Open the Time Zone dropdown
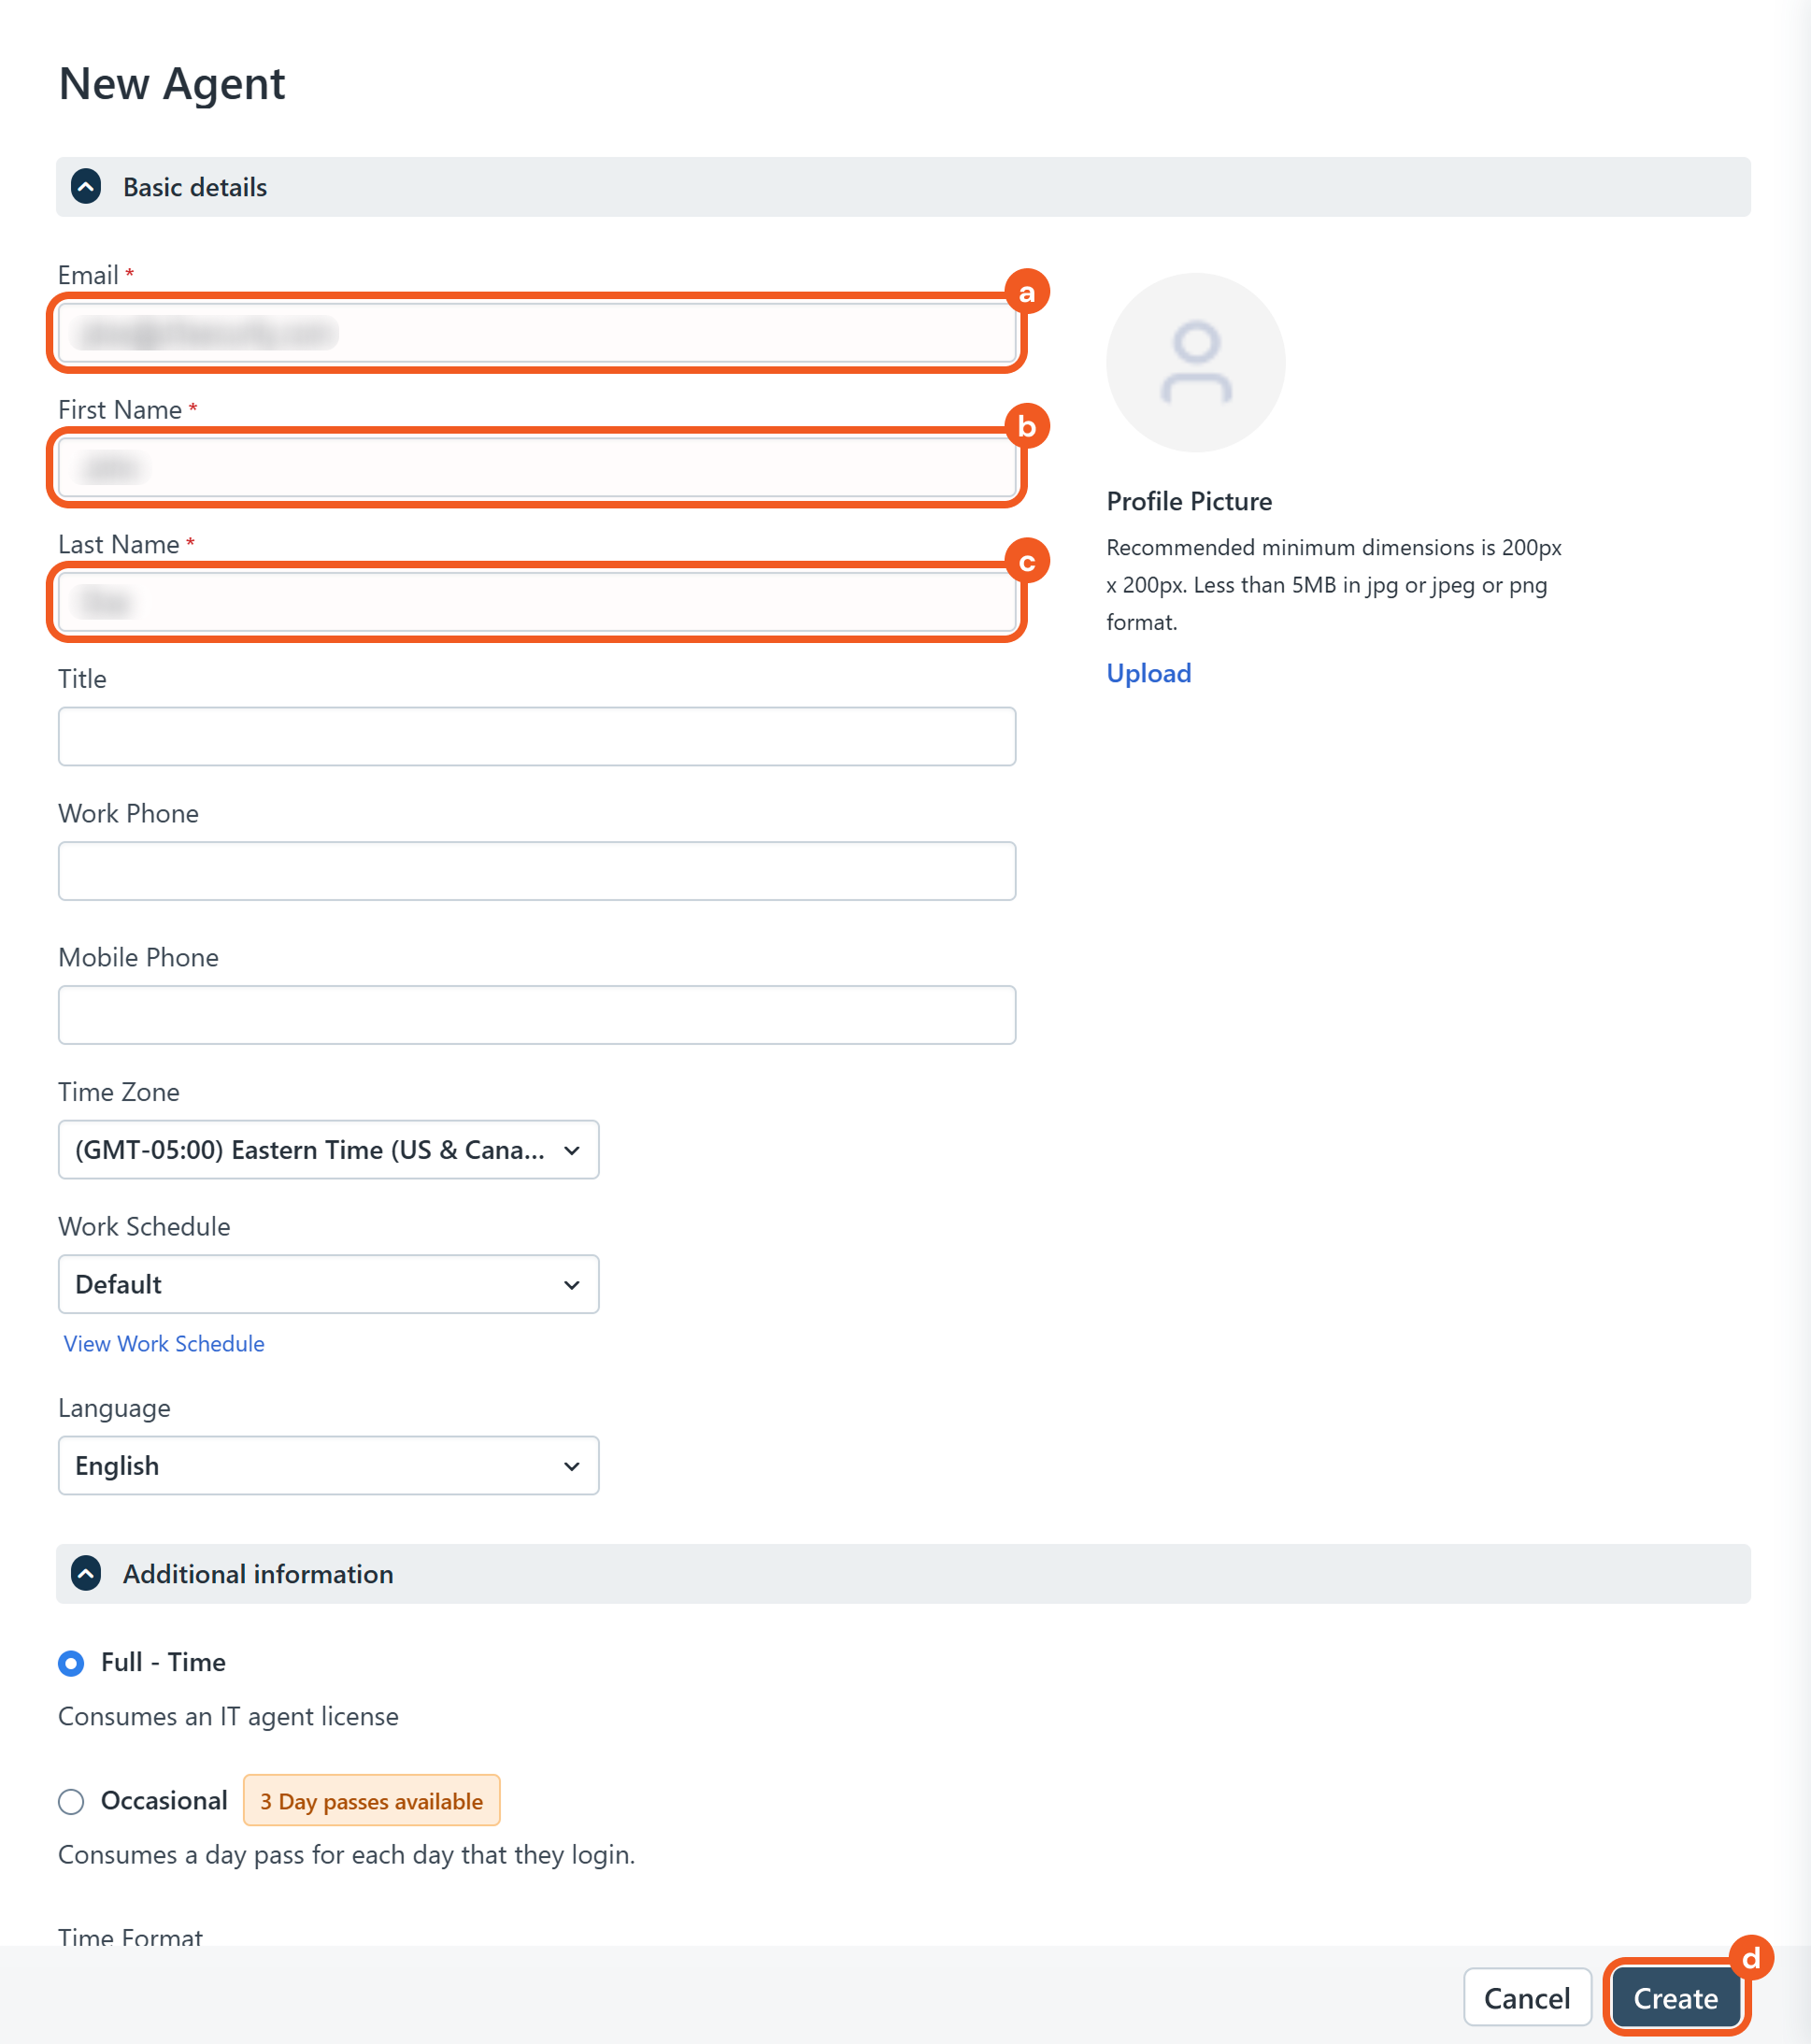1811x2044 pixels. click(328, 1150)
